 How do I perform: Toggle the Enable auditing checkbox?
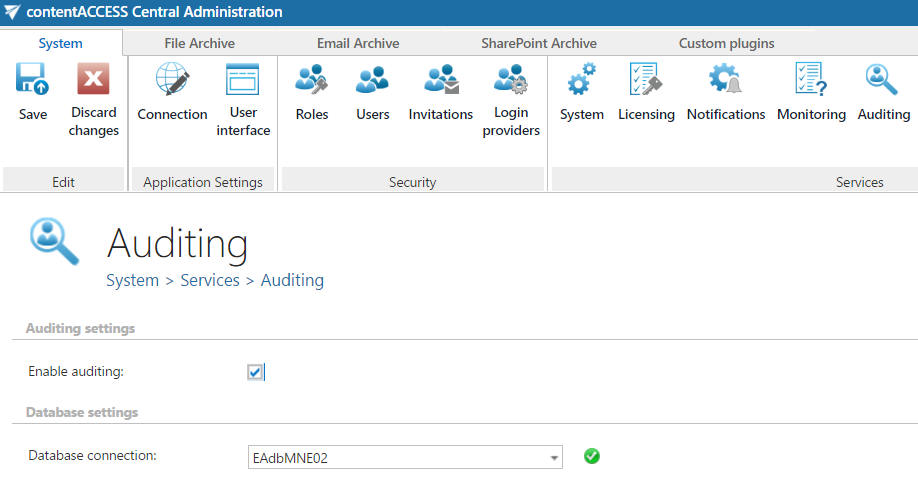coord(255,372)
